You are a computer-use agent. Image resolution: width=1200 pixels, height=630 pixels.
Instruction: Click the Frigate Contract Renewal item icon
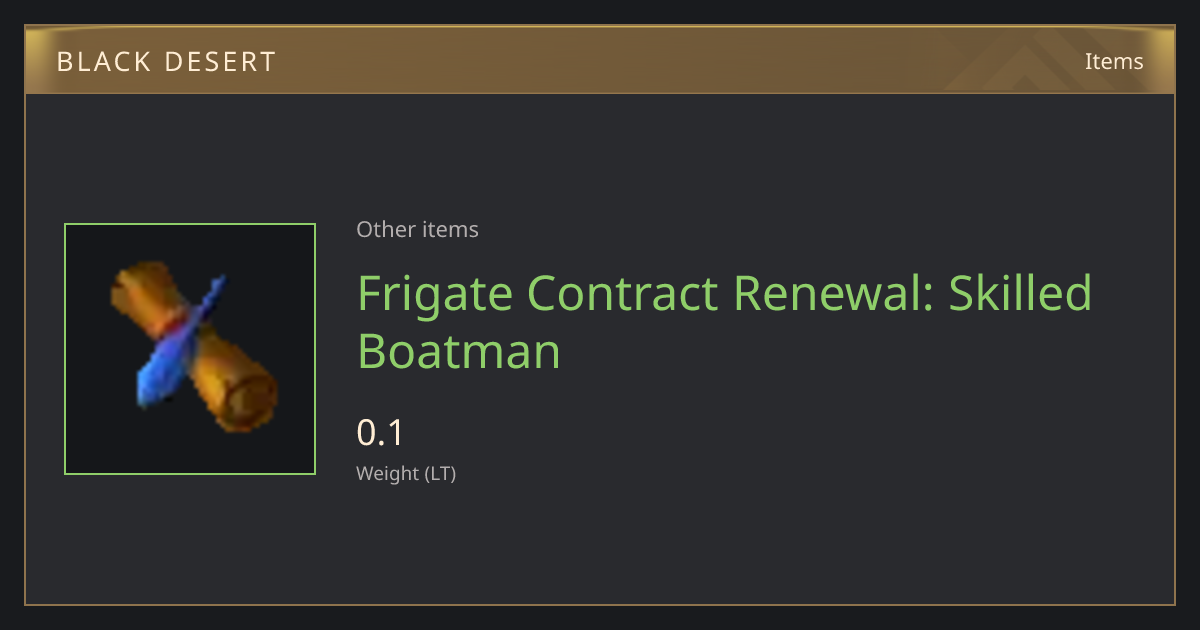pos(190,349)
